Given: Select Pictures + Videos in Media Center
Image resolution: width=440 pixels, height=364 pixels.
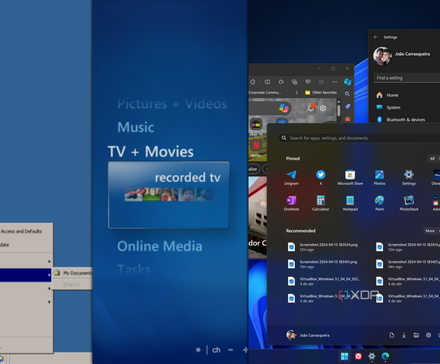Looking at the screenshot, I should pos(172,104).
